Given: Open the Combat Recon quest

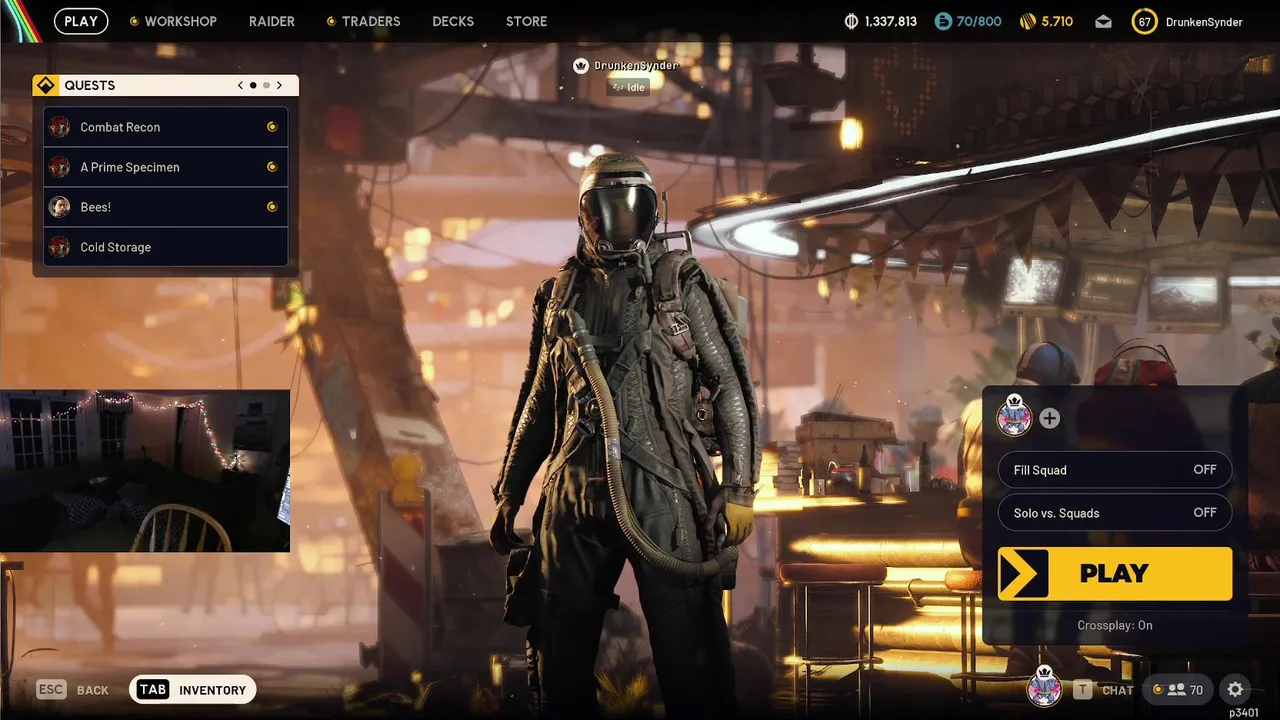Looking at the screenshot, I should [166, 127].
